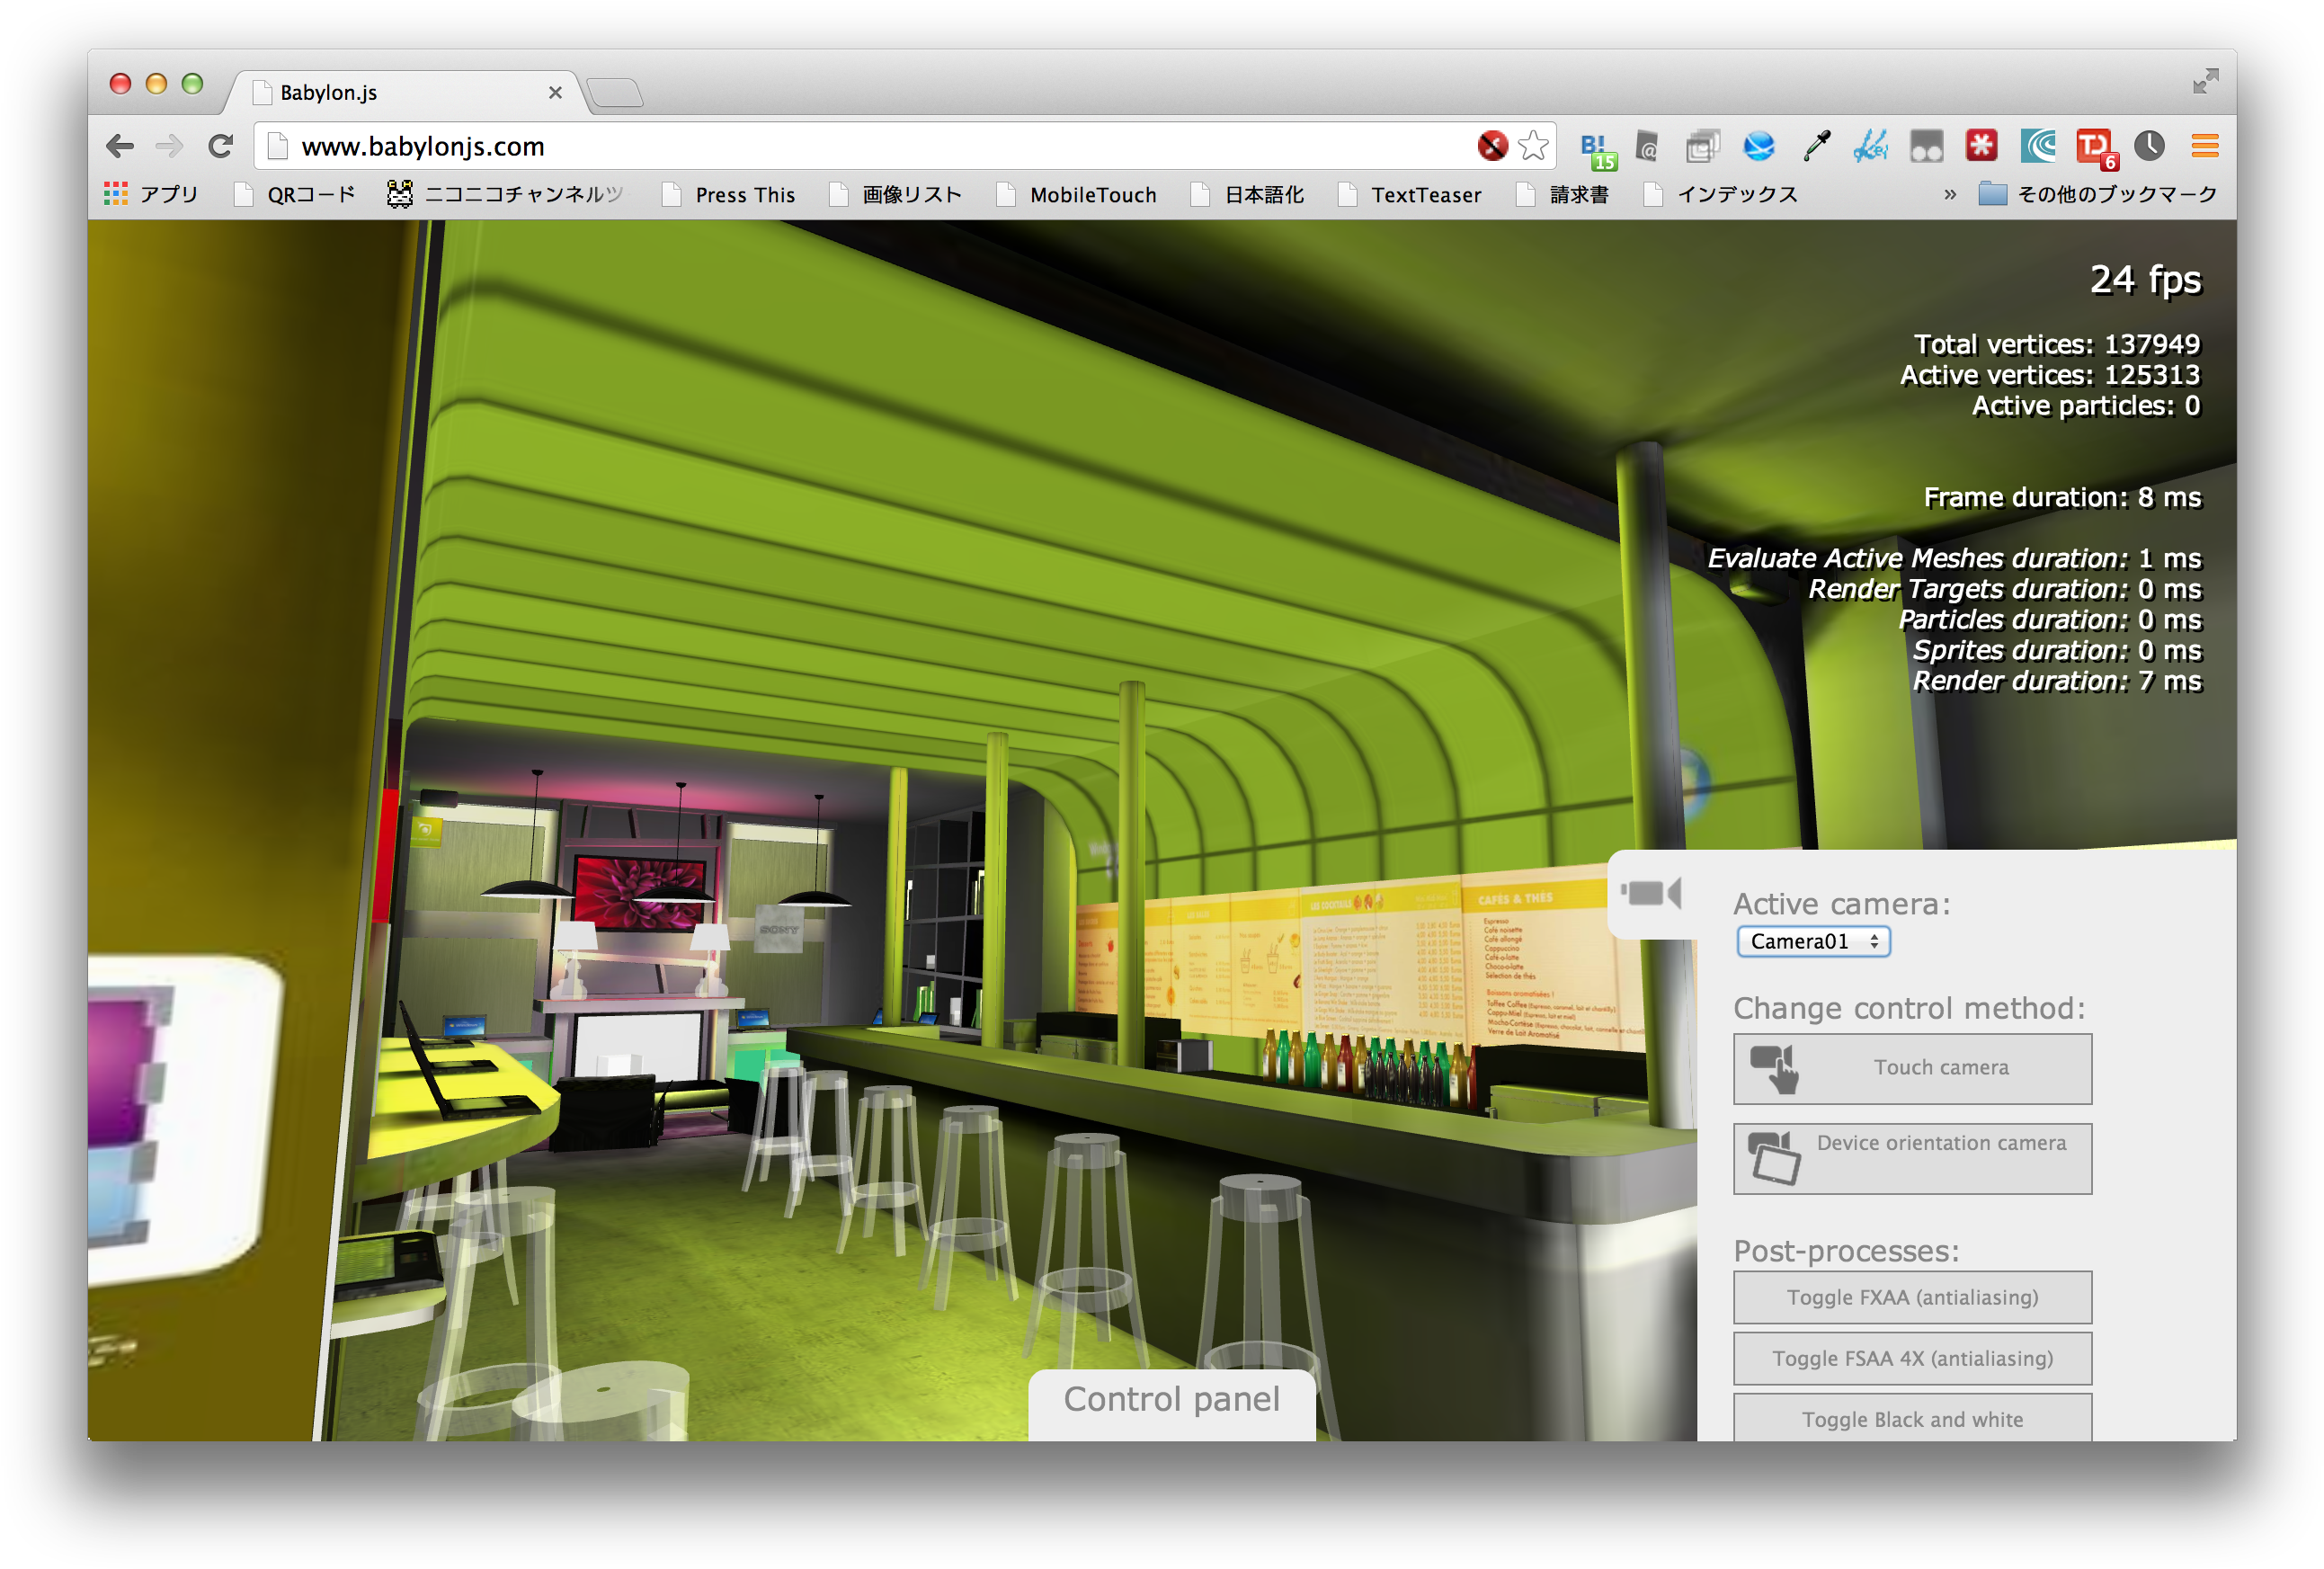Image resolution: width=2324 pixels, height=1569 pixels.
Task: Activate the eyedropper color picker extension
Action: click(x=1816, y=147)
